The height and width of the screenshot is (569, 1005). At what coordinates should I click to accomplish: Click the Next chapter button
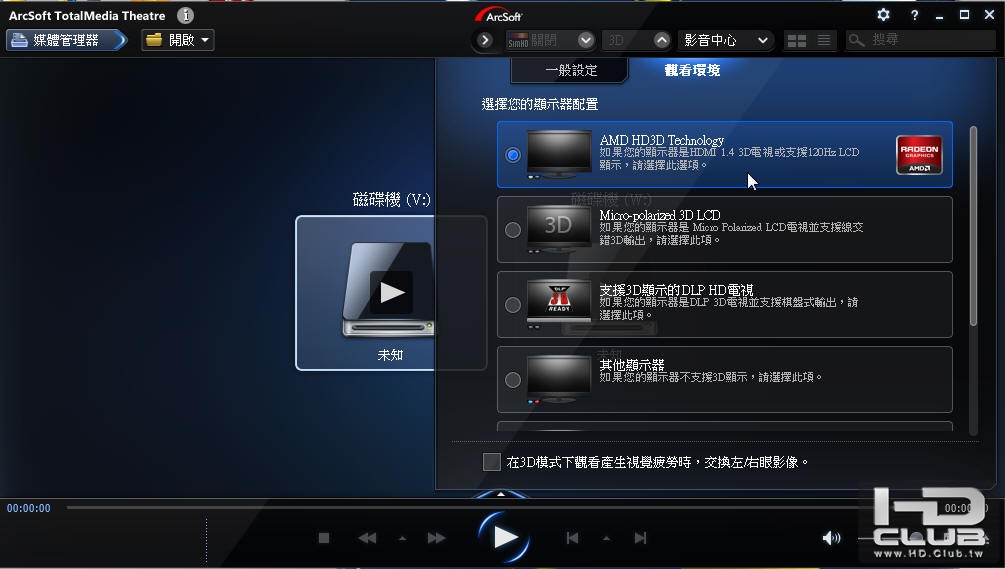point(640,538)
